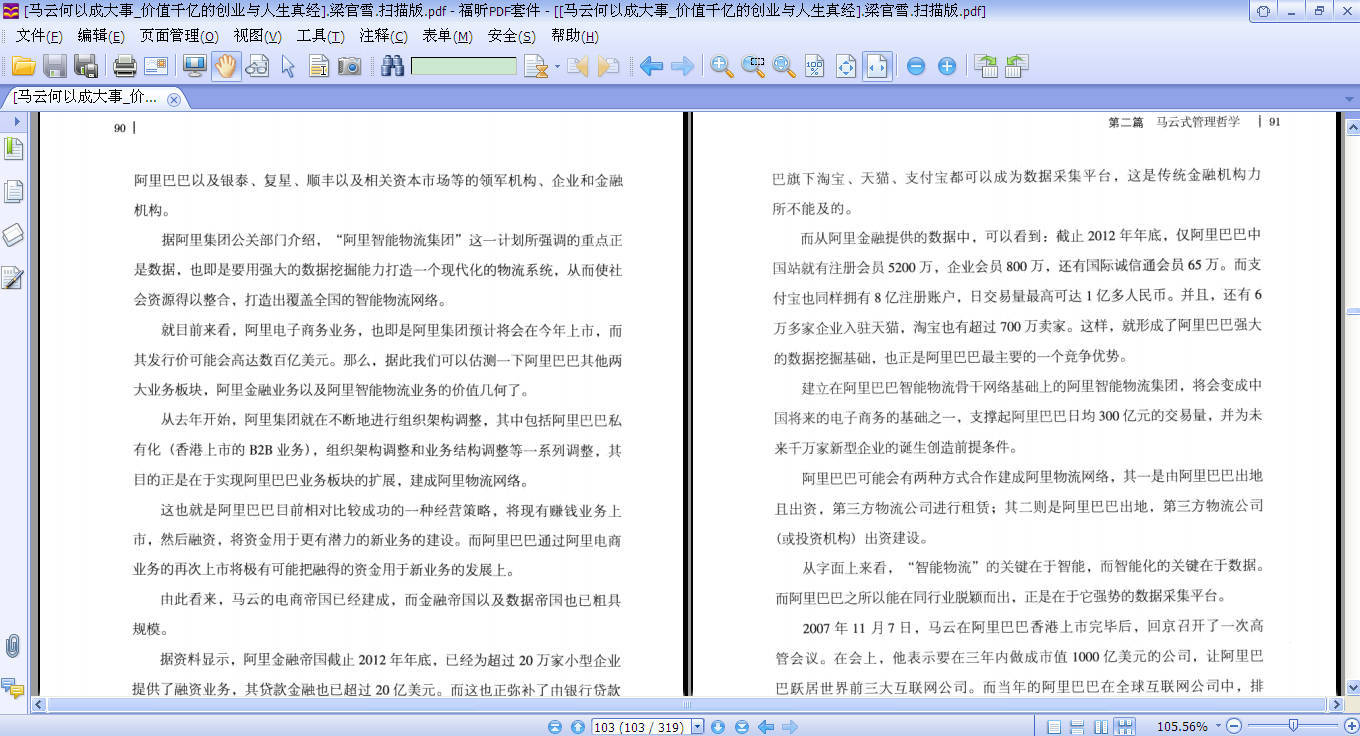
Task: Open the page number dropdown arrow
Action: point(698,727)
